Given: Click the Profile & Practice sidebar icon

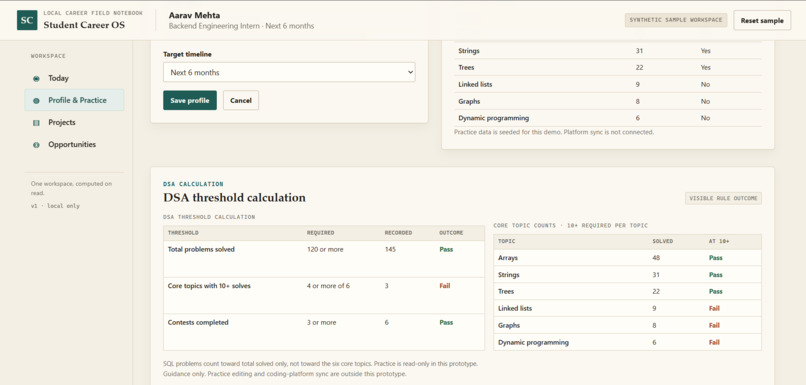Looking at the screenshot, I should coord(36,101).
